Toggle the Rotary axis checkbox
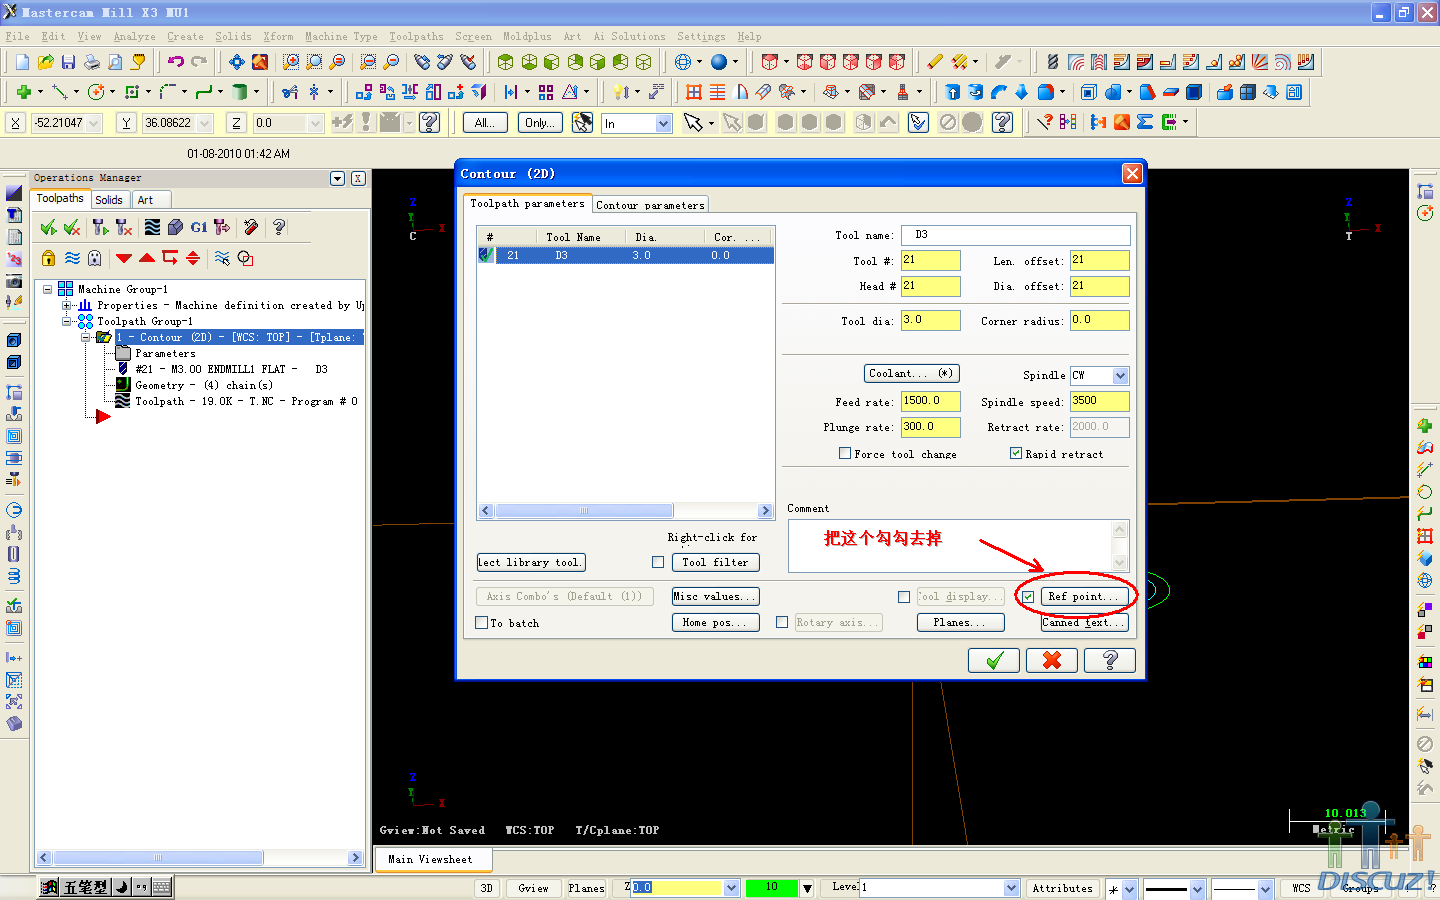 [x=782, y=623]
